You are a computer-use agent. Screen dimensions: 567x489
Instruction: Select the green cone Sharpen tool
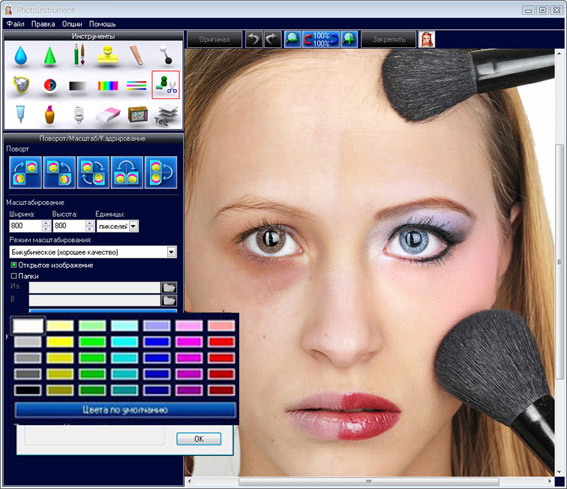click(50, 55)
